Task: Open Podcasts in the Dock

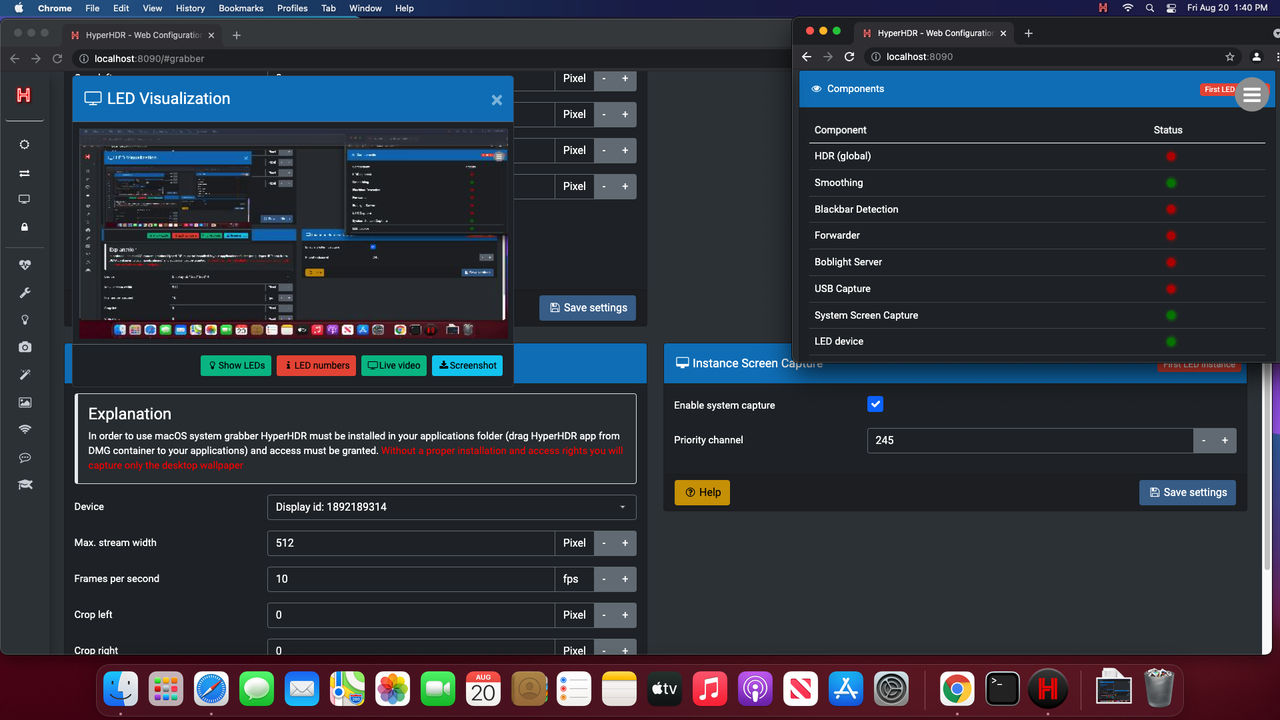Action: [x=755, y=689]
